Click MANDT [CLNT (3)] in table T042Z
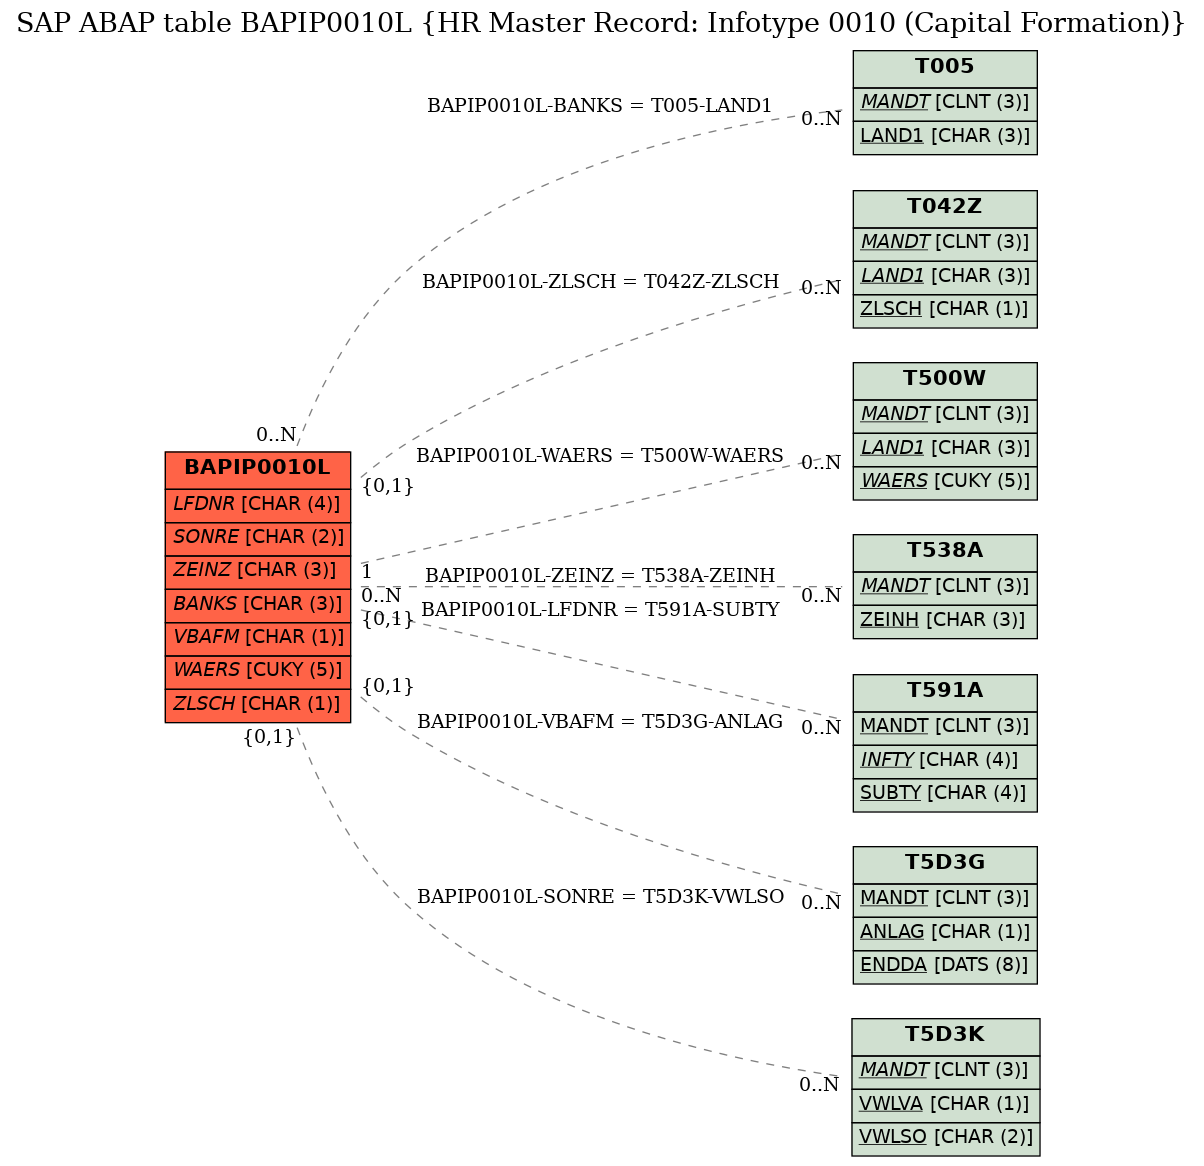The image size is (1204, 1166). pyautogui.click(x=945, y=243)
